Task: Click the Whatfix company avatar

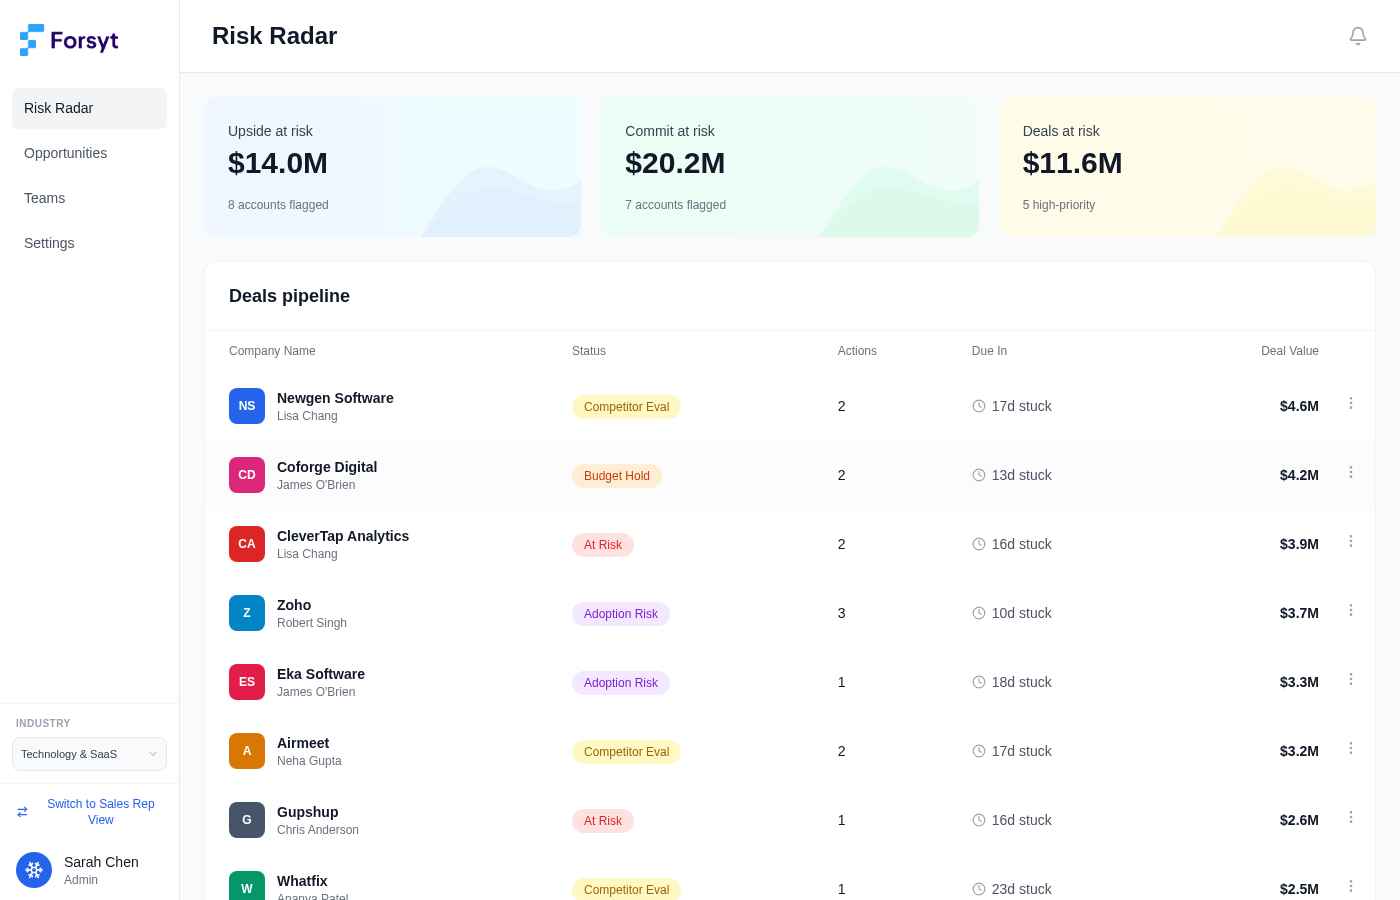Action: 247,888
